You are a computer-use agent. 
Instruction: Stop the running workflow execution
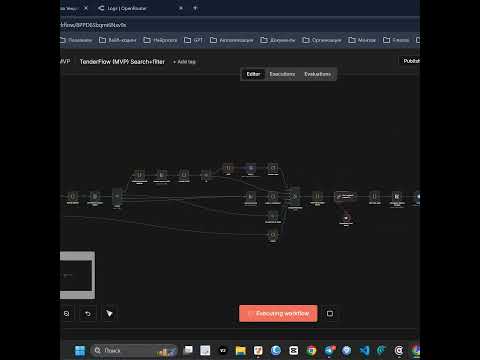(330, 313)
